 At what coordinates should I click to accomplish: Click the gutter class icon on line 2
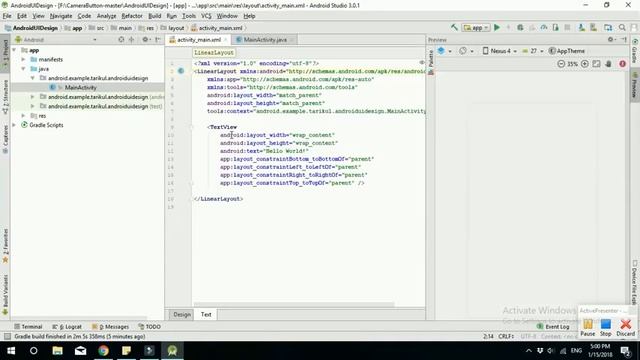click(x=181, y=71)
